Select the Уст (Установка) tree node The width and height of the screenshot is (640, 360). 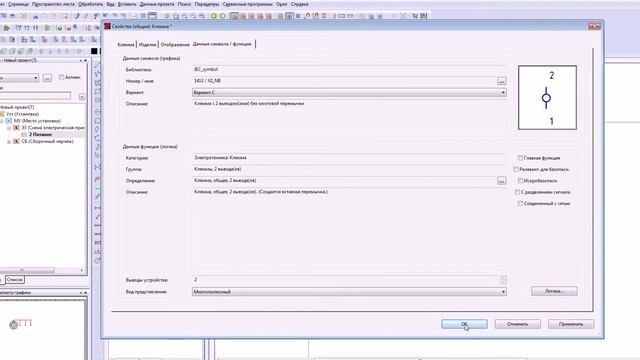pos(22,114)
